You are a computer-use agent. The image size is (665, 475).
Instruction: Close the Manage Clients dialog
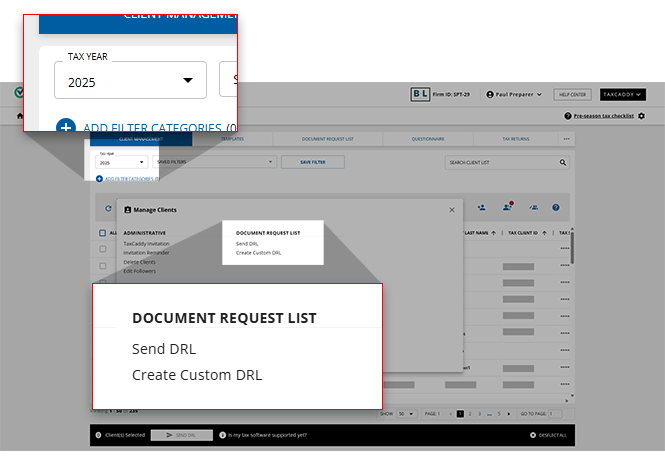point(452,210)
